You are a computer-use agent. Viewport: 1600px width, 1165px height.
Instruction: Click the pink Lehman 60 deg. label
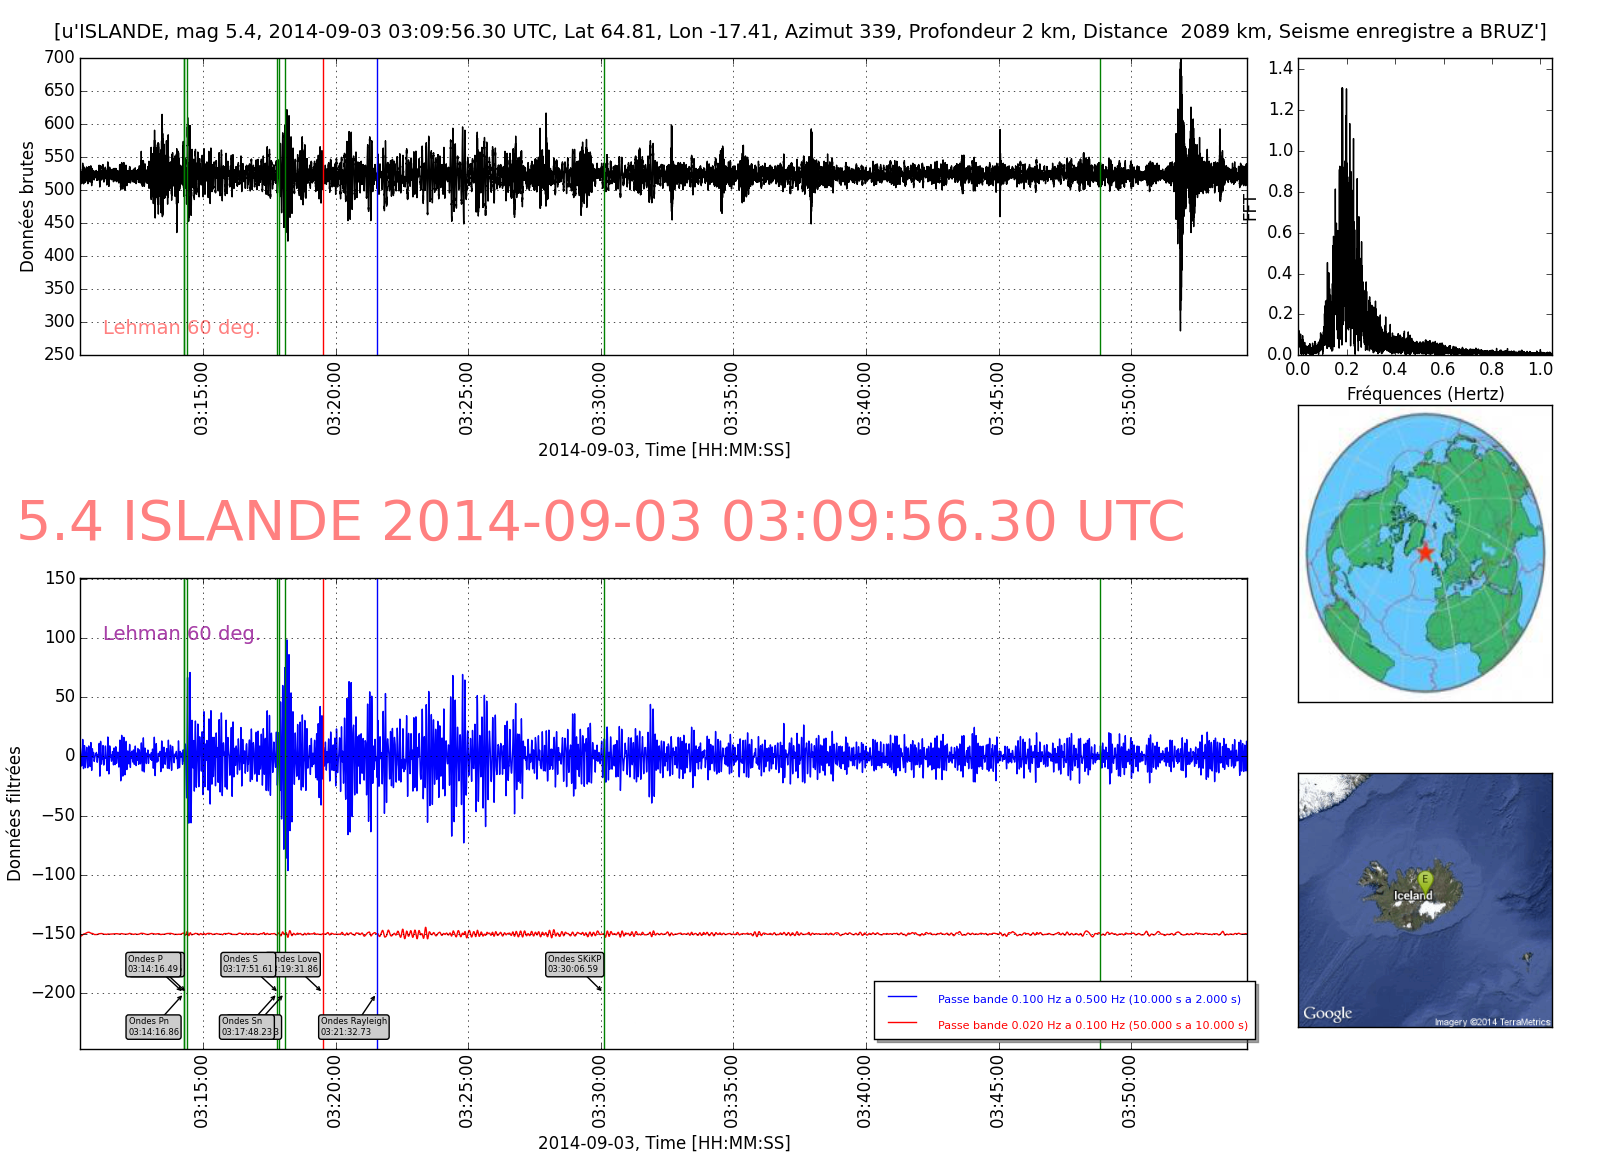(181, 328)
